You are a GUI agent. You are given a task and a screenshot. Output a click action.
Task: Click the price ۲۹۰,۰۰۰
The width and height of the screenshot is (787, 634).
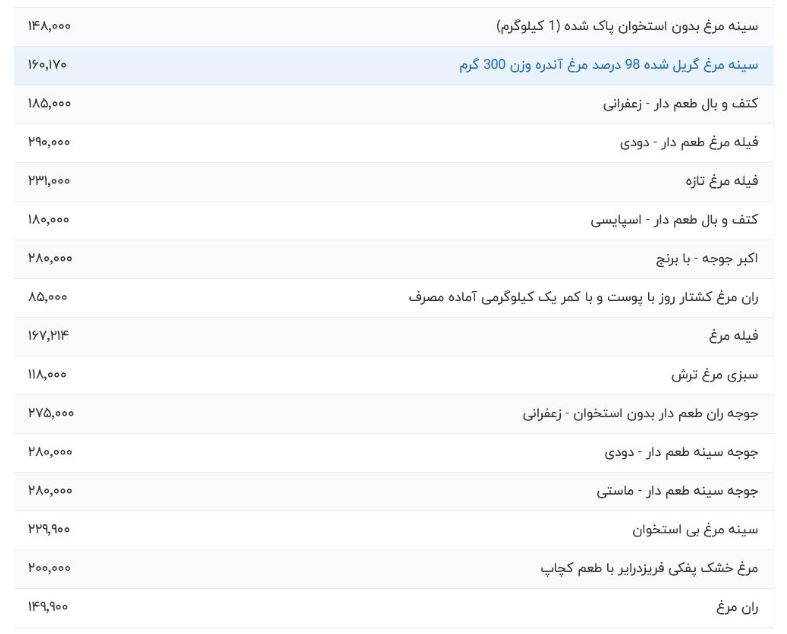[49, 142]
